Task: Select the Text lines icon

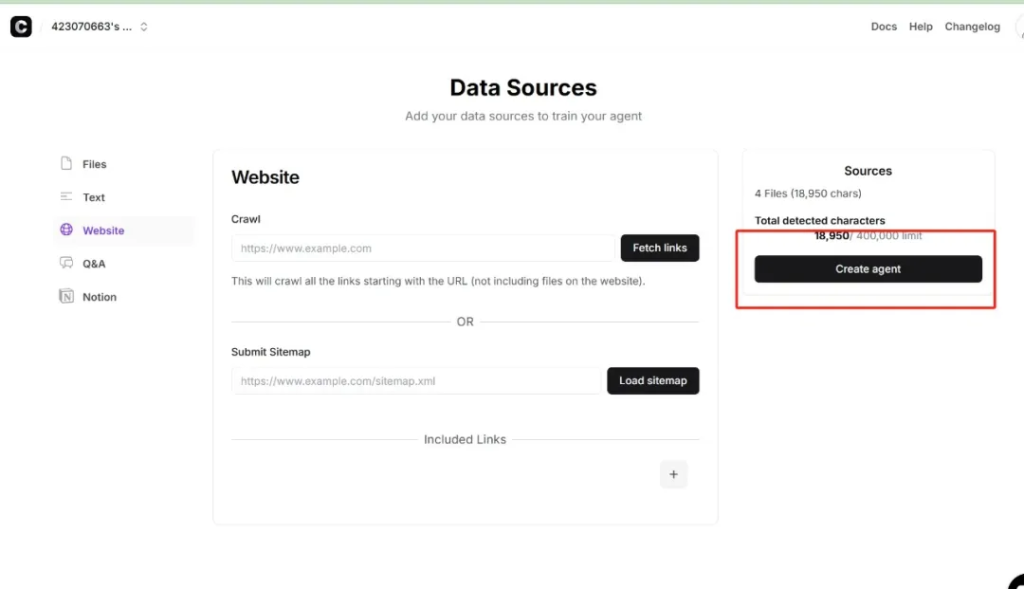Action: [66, 197]
